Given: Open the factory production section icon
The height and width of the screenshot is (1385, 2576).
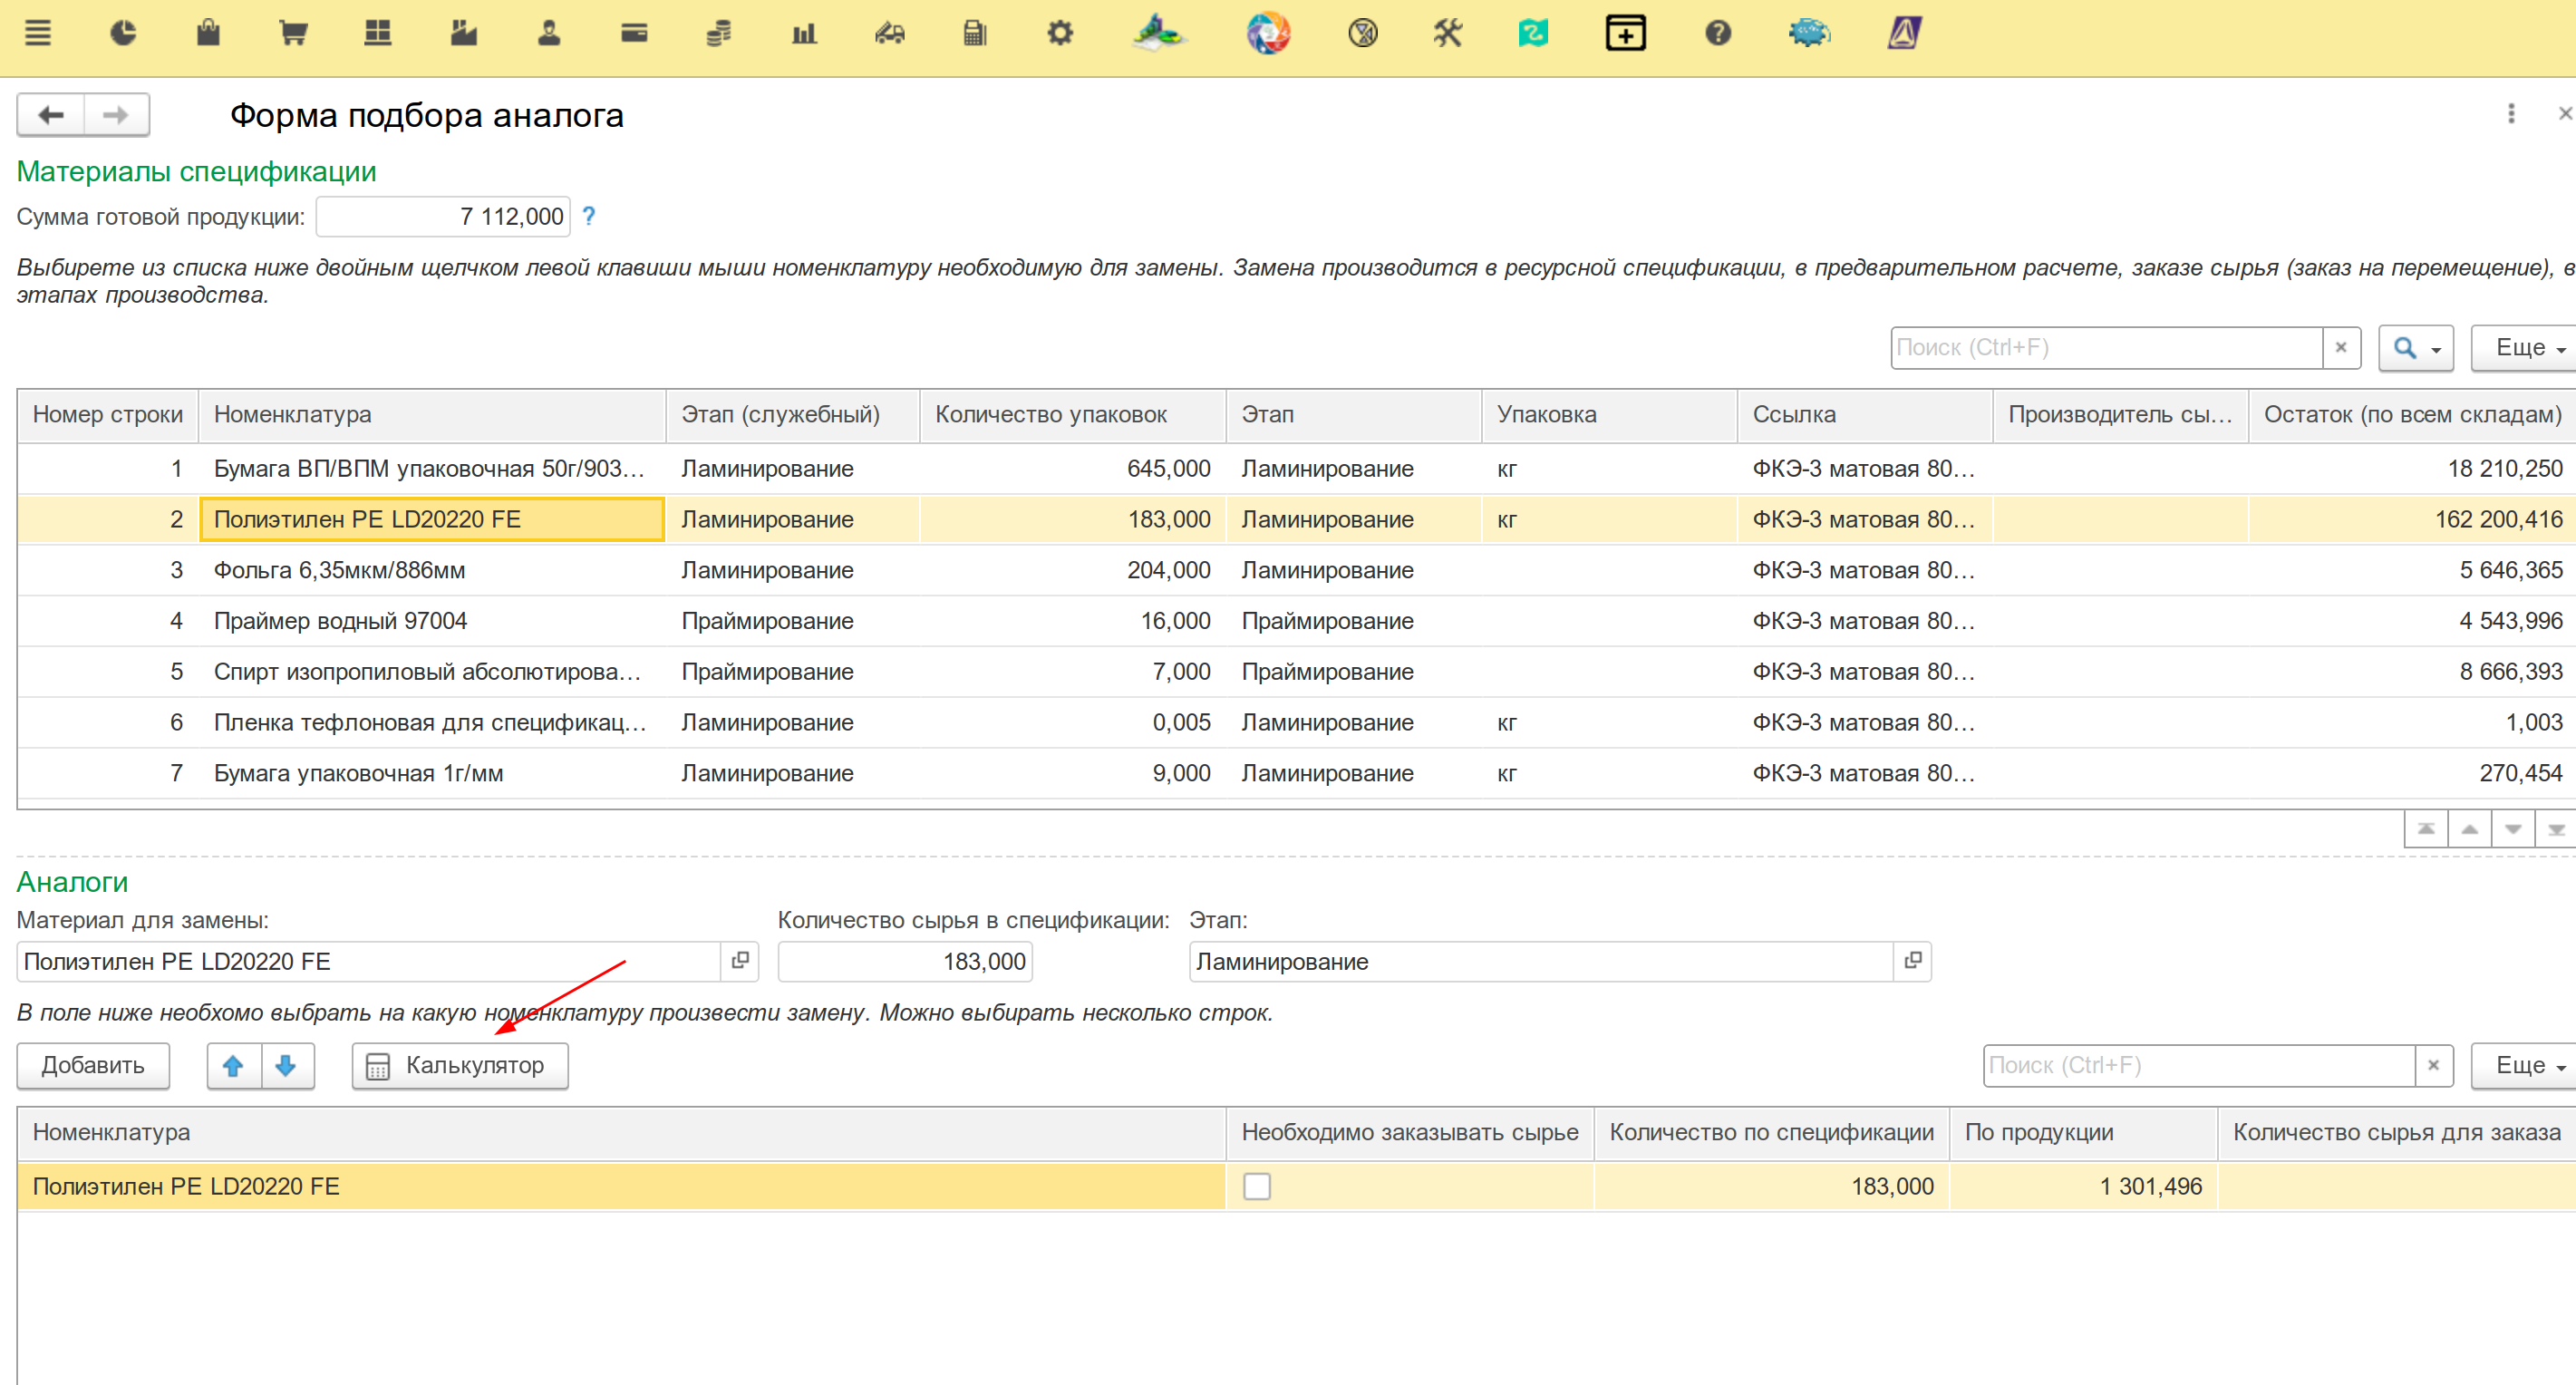Looking at the screenshot, I should 463,34.
